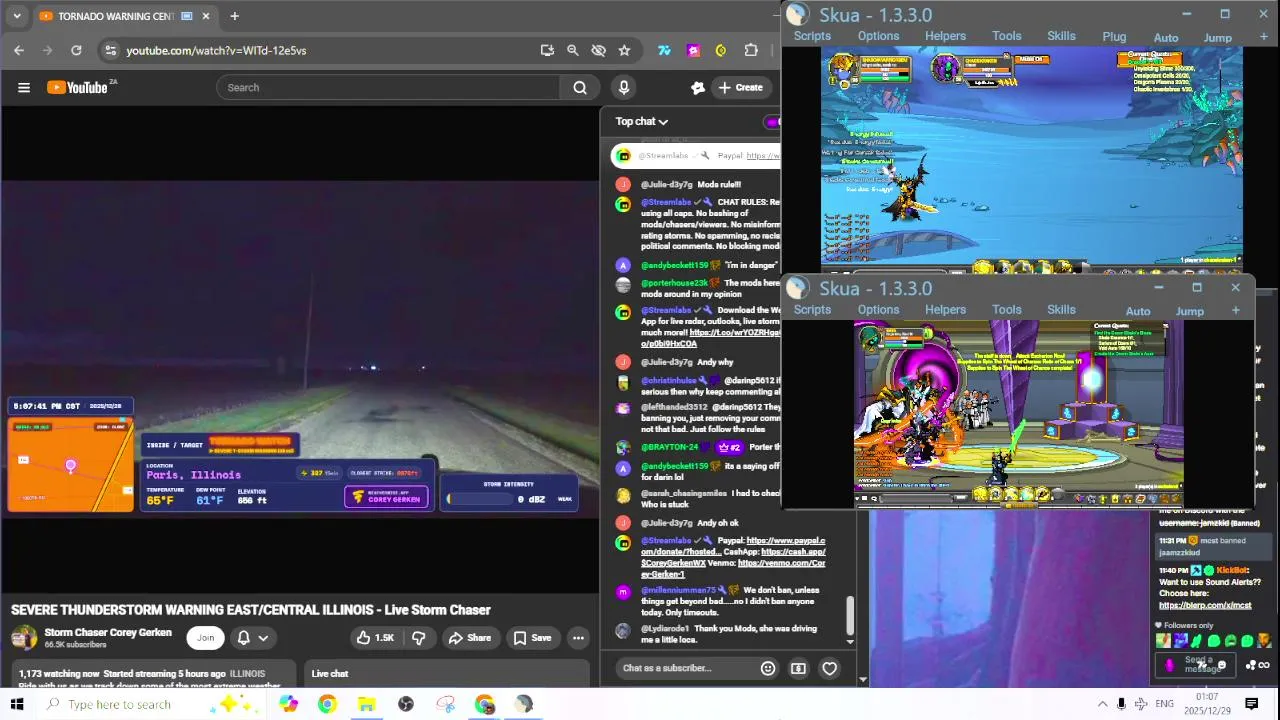Click the zoom magnifier icon in address bar
This screenshot has height=720, width=1280.
[573, 50]
